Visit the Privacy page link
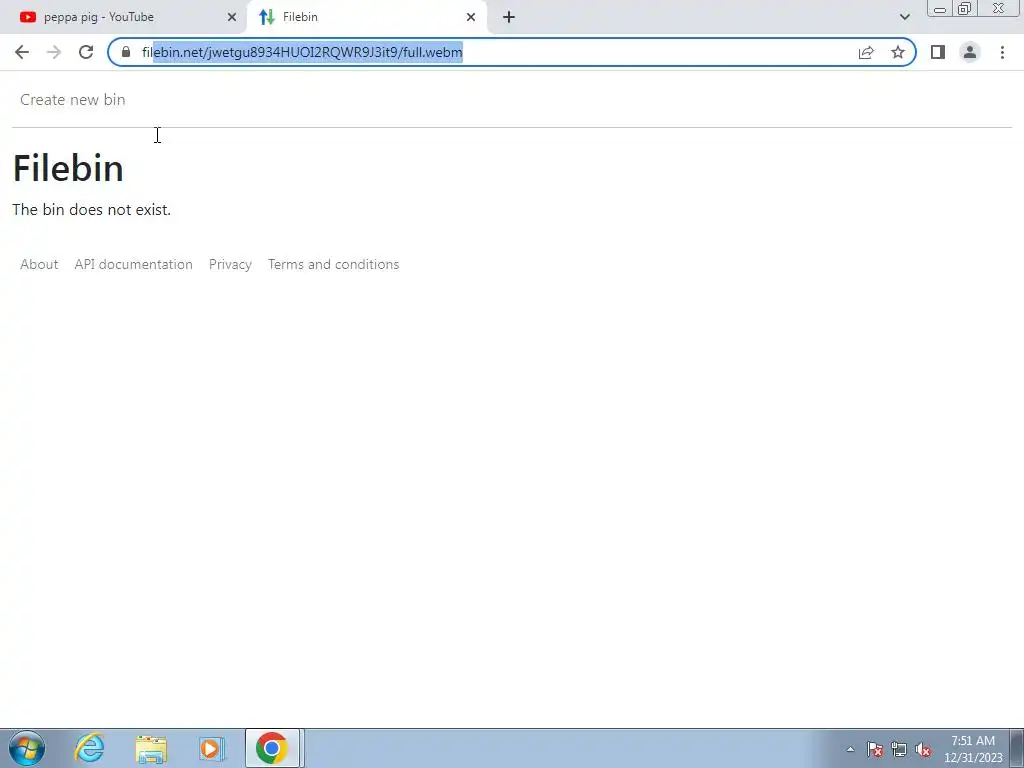 pyautogui.click(x=230, y=264)
